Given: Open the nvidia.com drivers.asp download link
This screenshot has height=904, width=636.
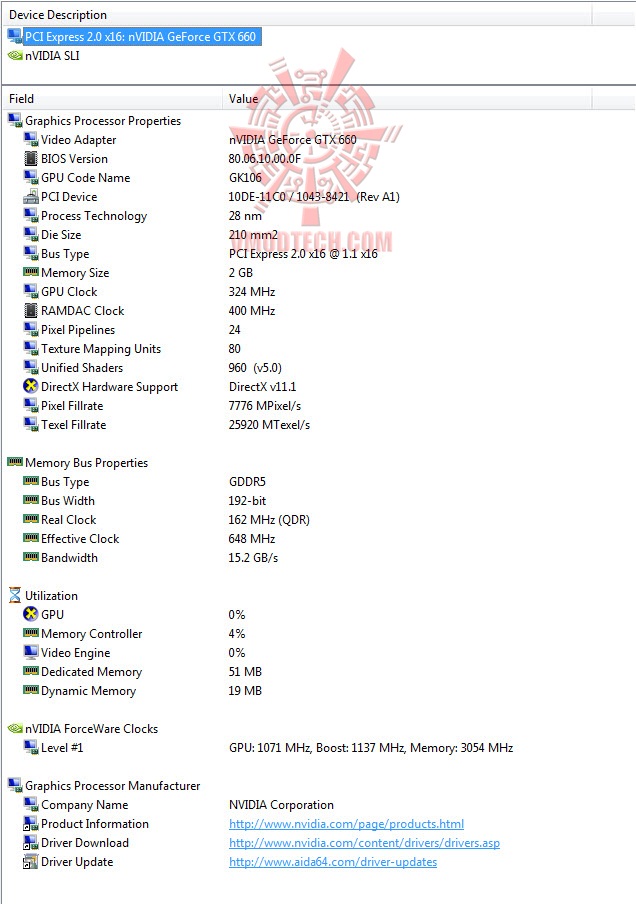Looking at the screenshot, I should [364, 843].
